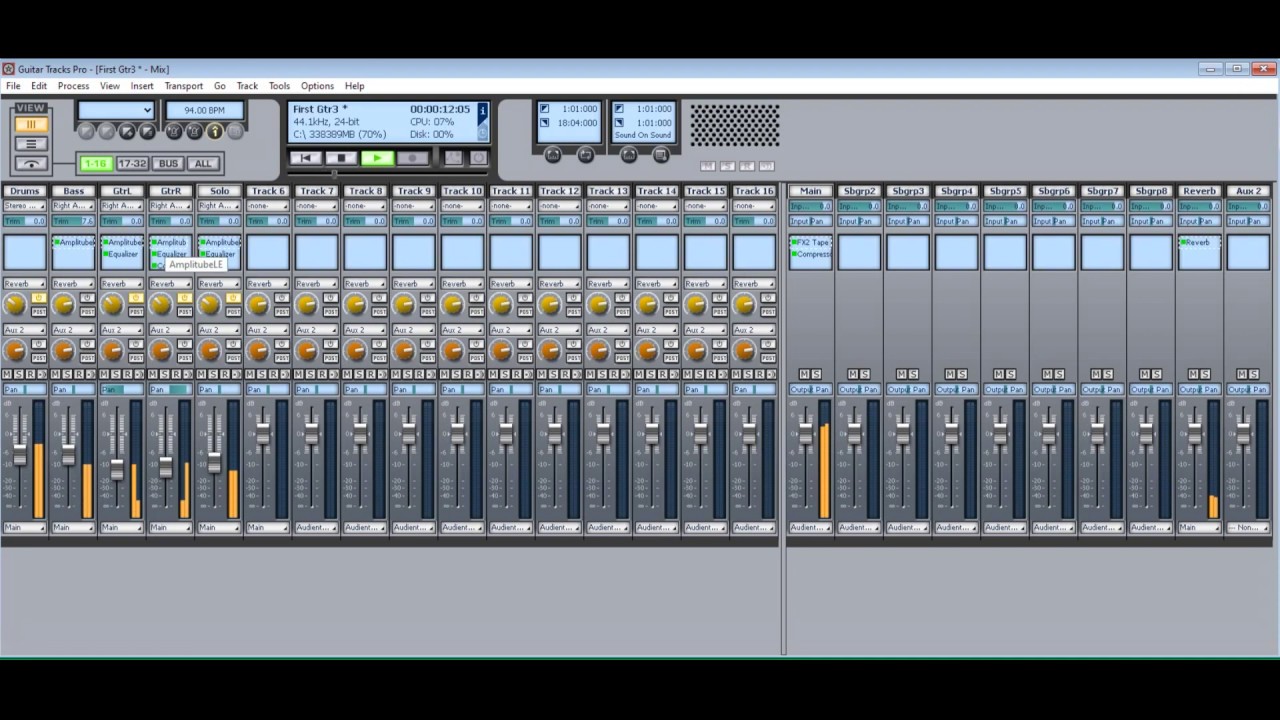The height and width of the screenshot is (720, 1280).
Task: Click the eye icon view button
Action: tap(31, 164)
